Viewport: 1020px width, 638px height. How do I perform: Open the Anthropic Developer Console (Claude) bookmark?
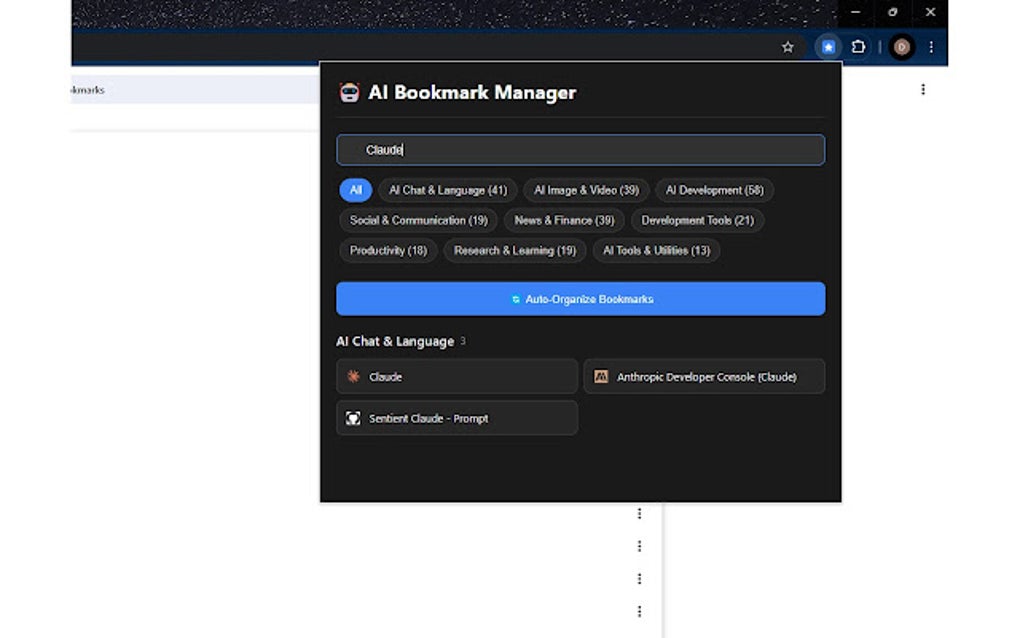[x=704, y=376]
